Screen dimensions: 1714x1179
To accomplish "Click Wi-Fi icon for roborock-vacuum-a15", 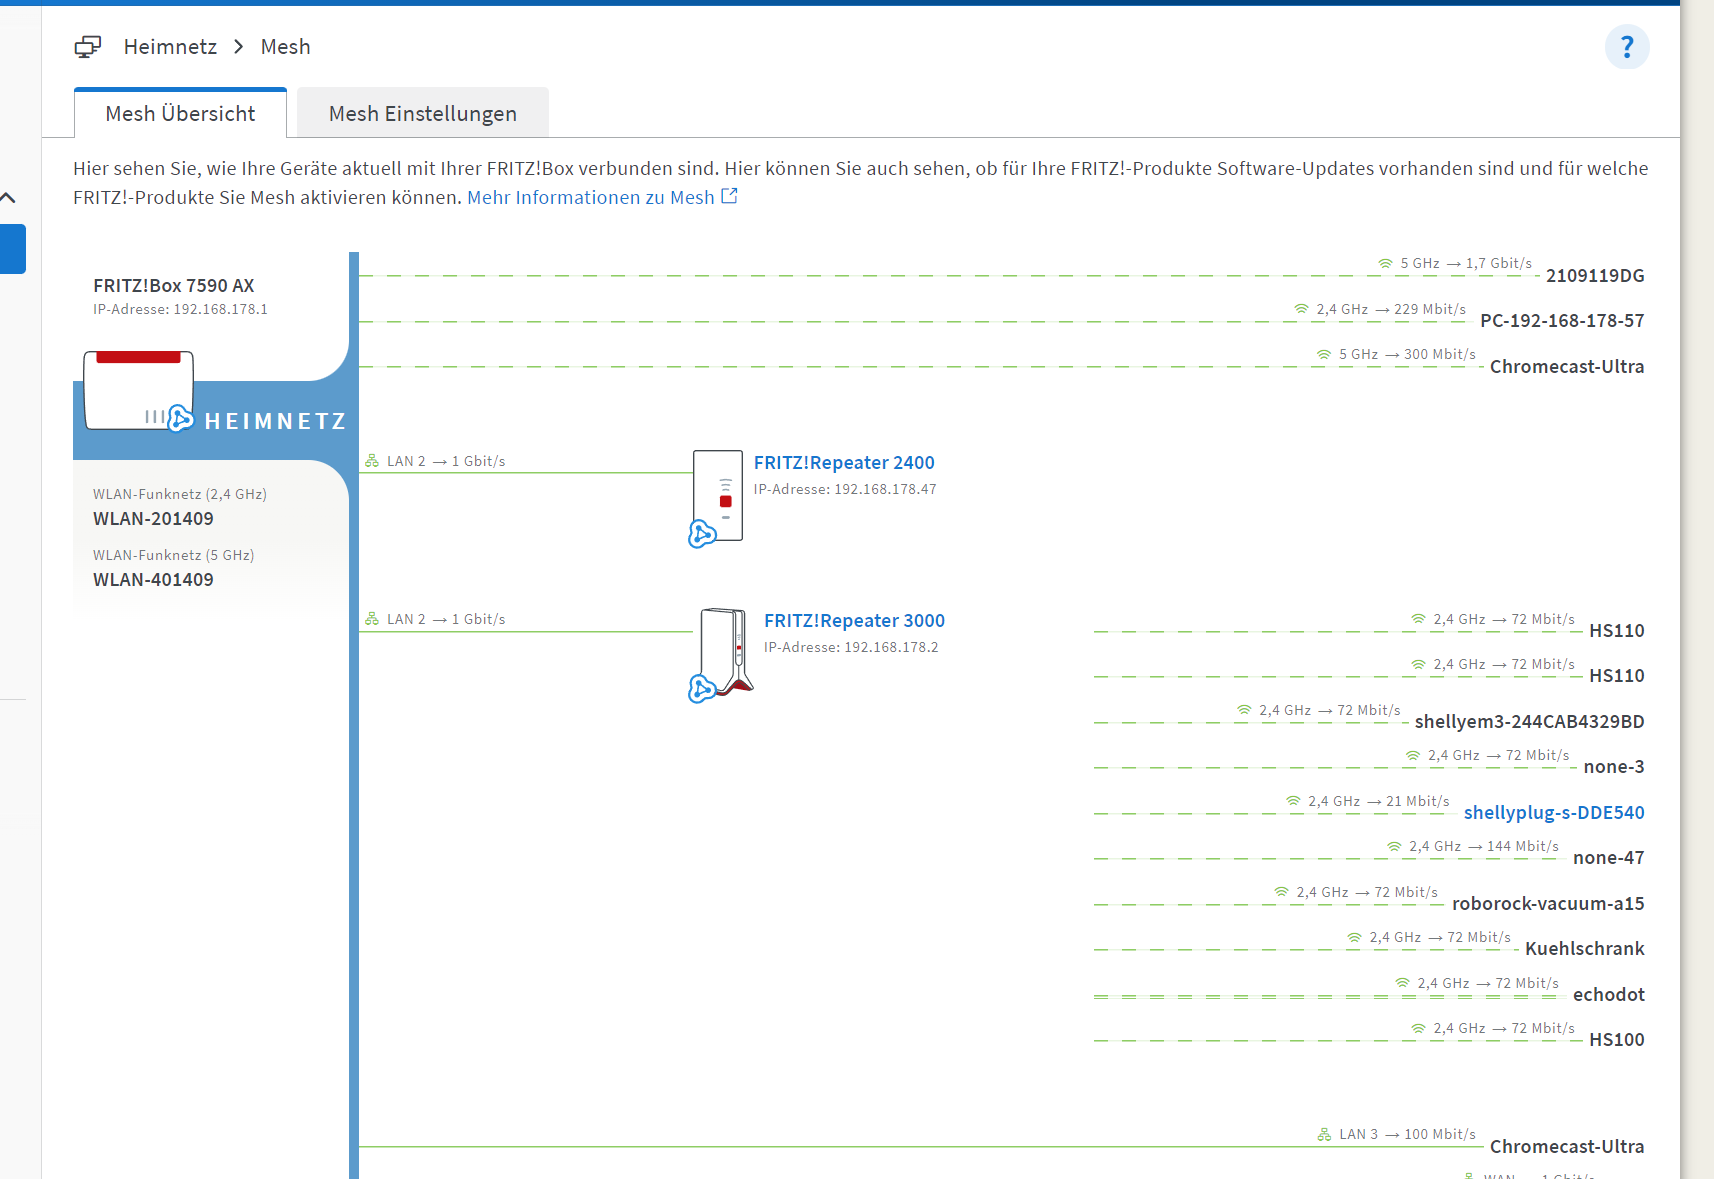I will [1281, 892].
